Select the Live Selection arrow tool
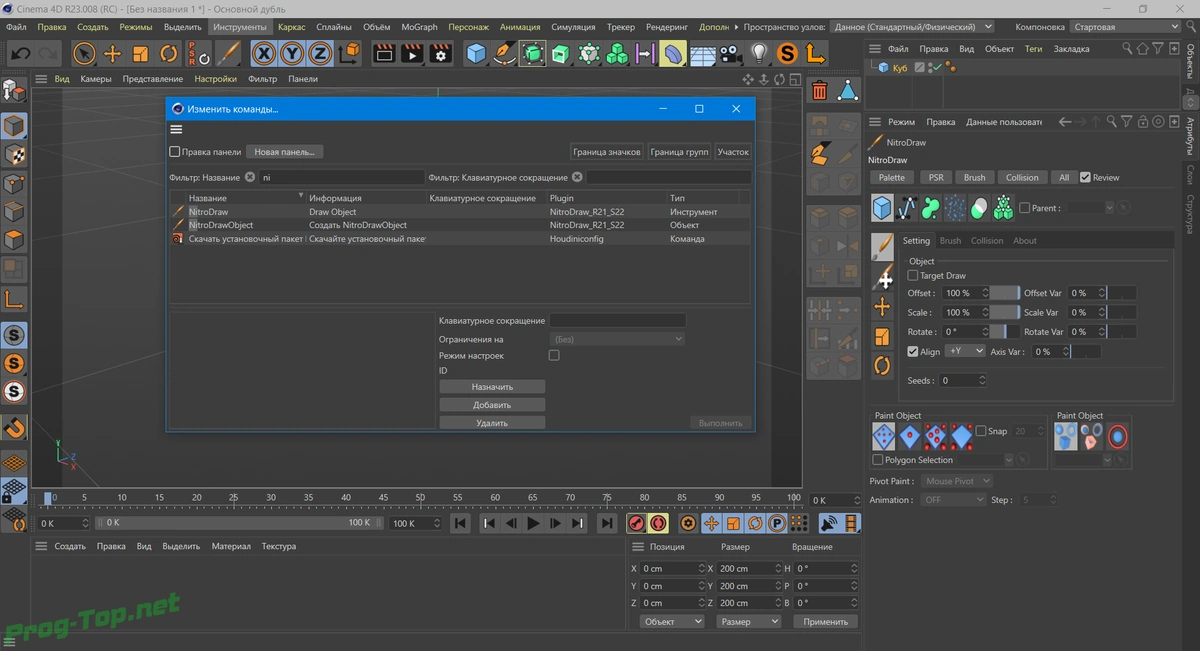Screen dimensions: 1200x651 [x=85, y=53]
